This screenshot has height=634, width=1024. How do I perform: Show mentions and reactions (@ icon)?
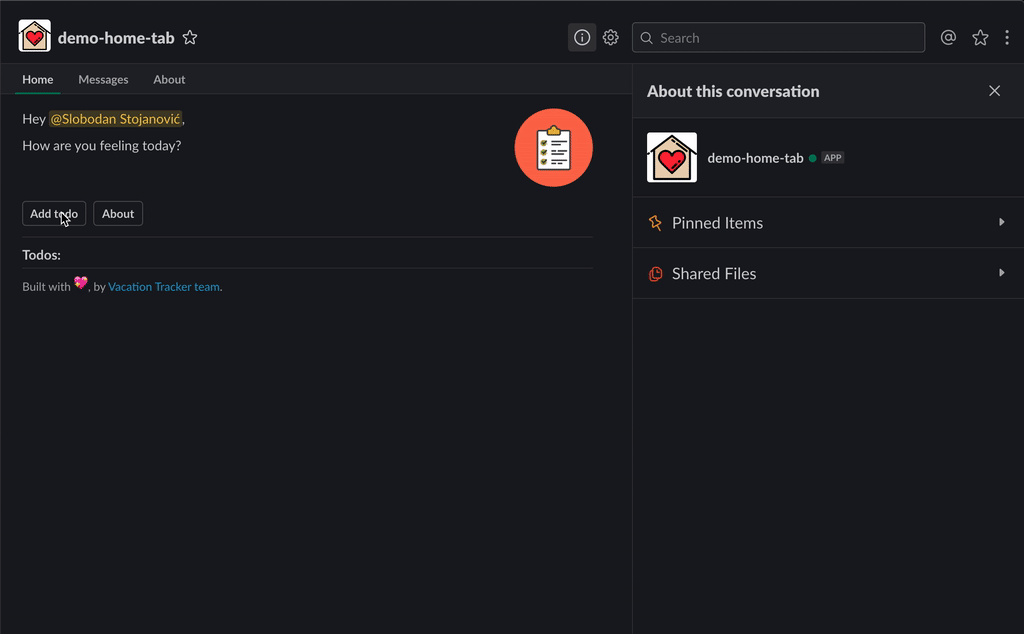(x=948, y=38)
